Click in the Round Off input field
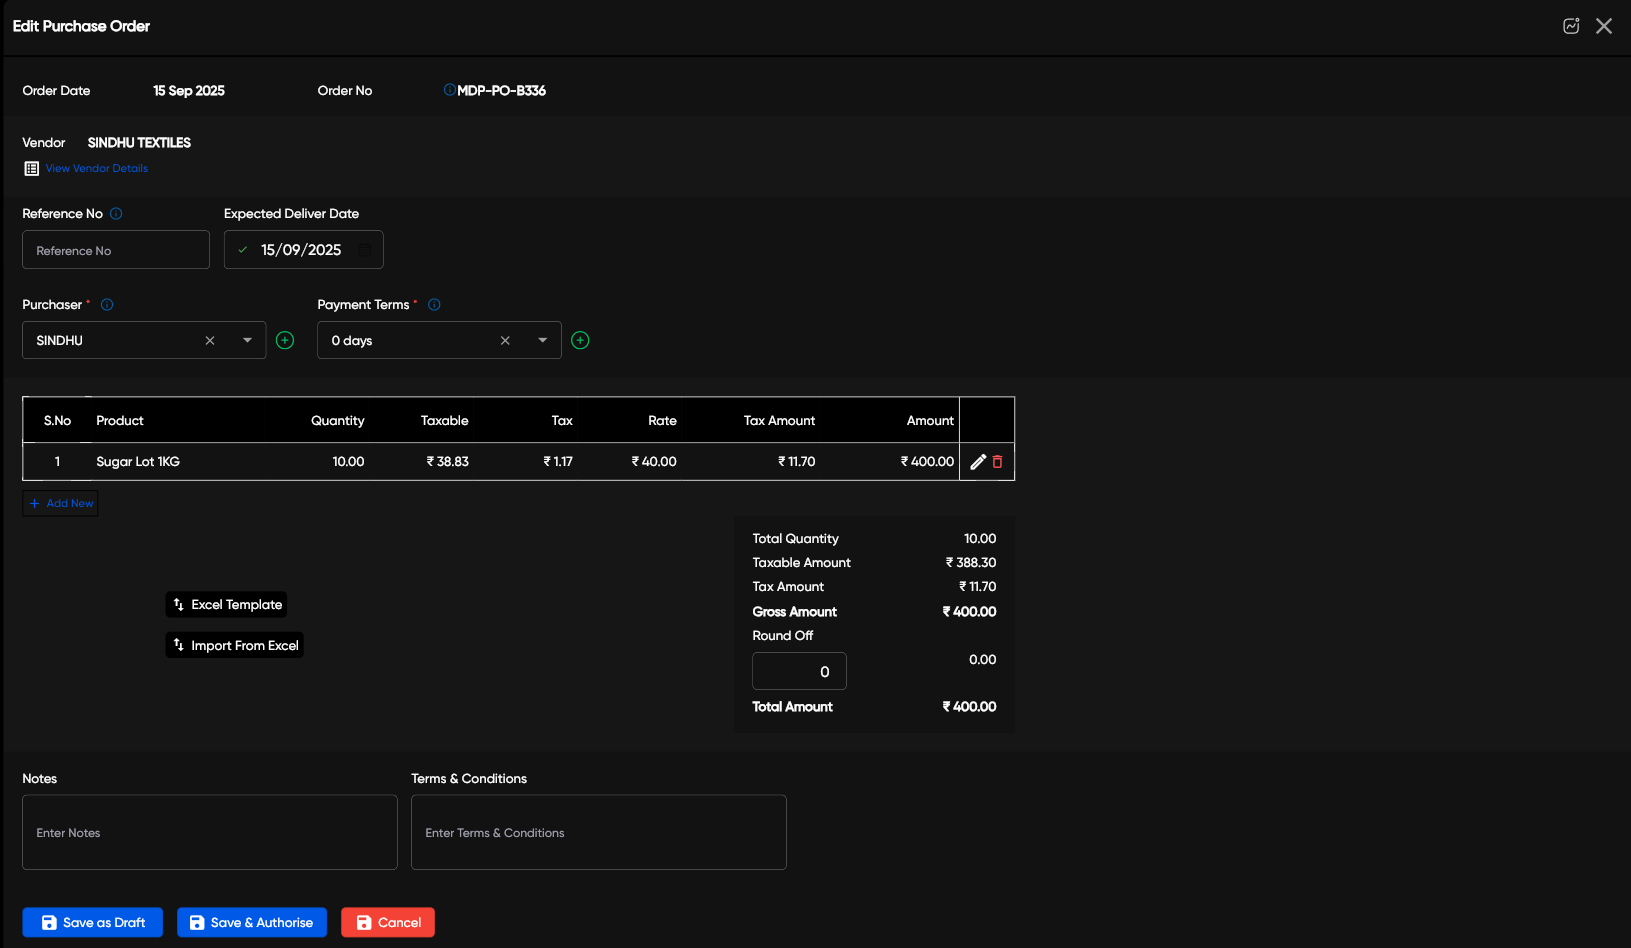1631x948 pixels. 799,672
